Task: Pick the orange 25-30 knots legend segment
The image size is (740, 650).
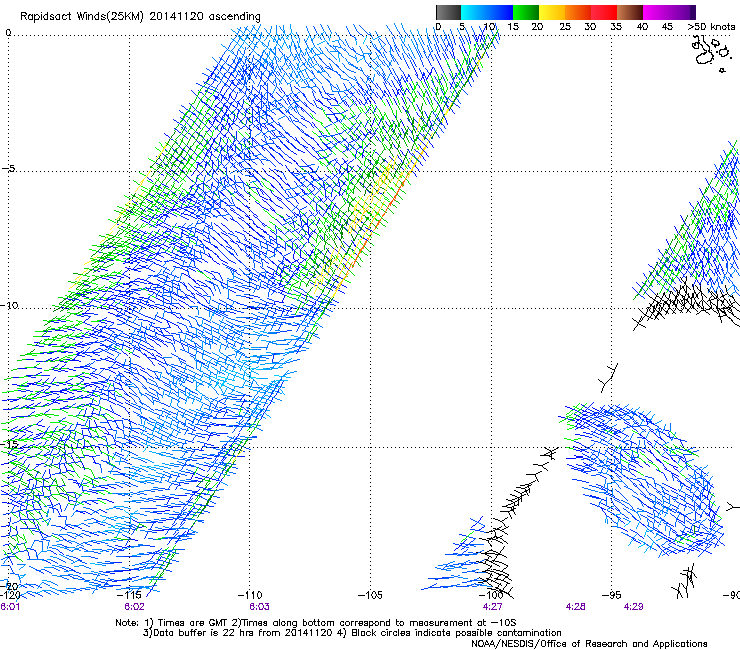Action: (578, 12)
